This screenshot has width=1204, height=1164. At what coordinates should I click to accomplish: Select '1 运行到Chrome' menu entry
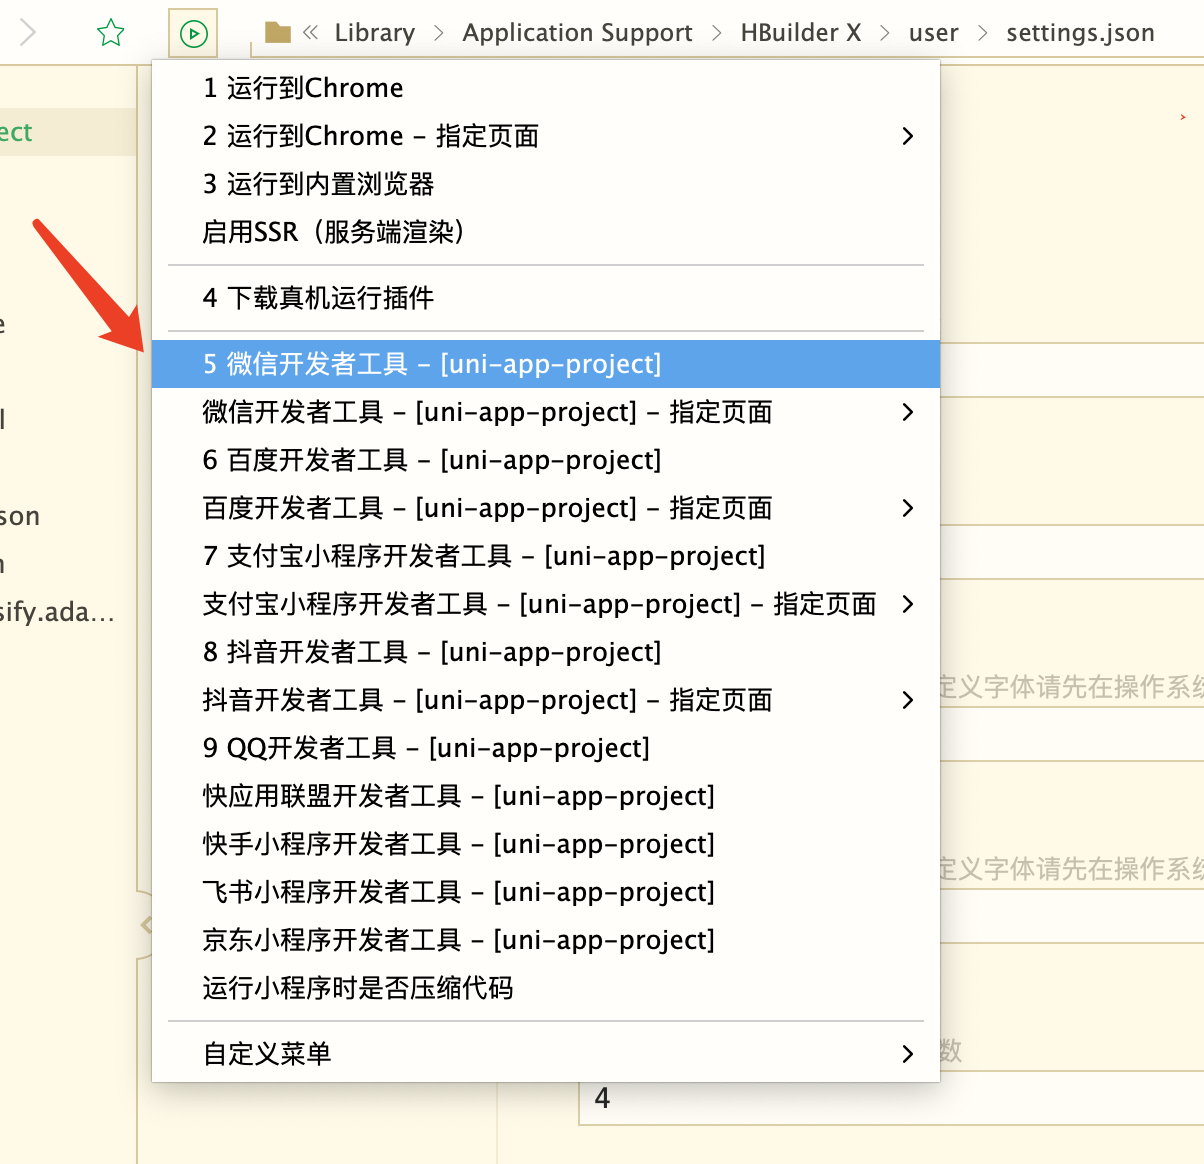[546, 88]
